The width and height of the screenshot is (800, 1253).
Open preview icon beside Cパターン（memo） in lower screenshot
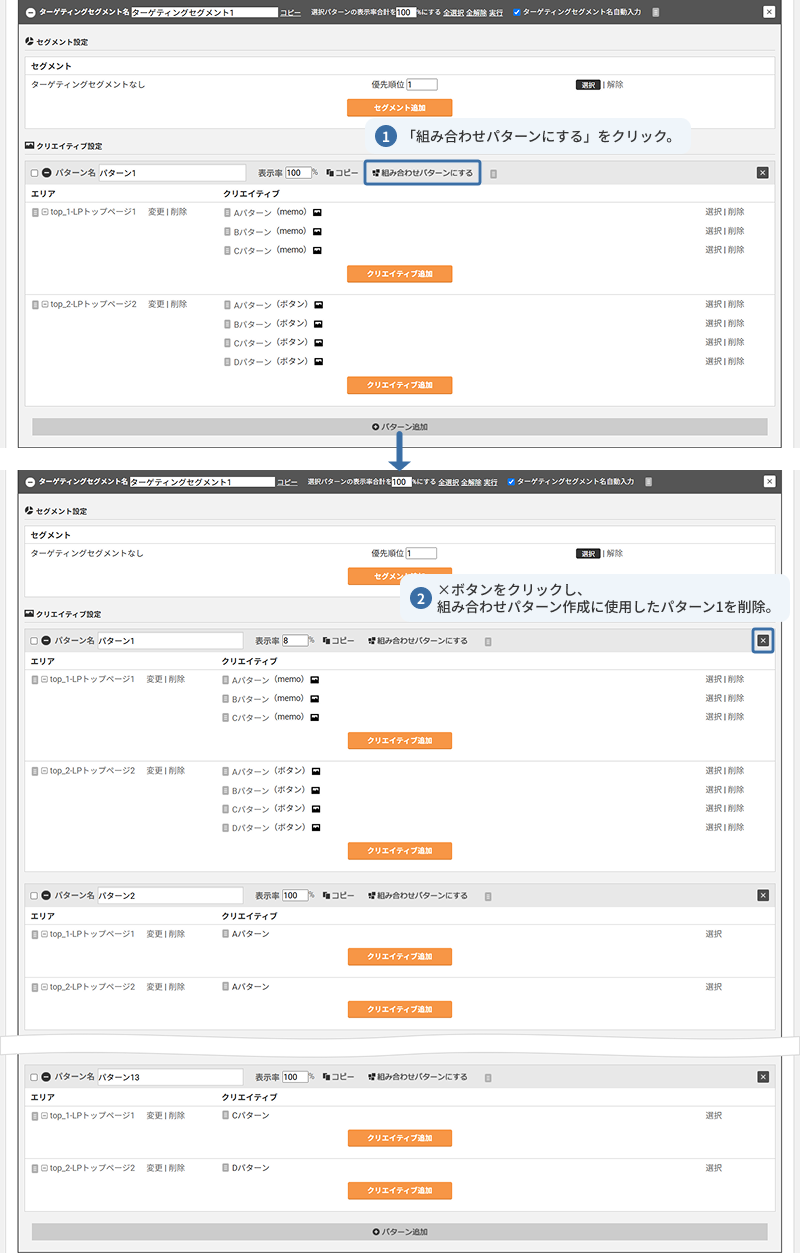tap(315, 717)
